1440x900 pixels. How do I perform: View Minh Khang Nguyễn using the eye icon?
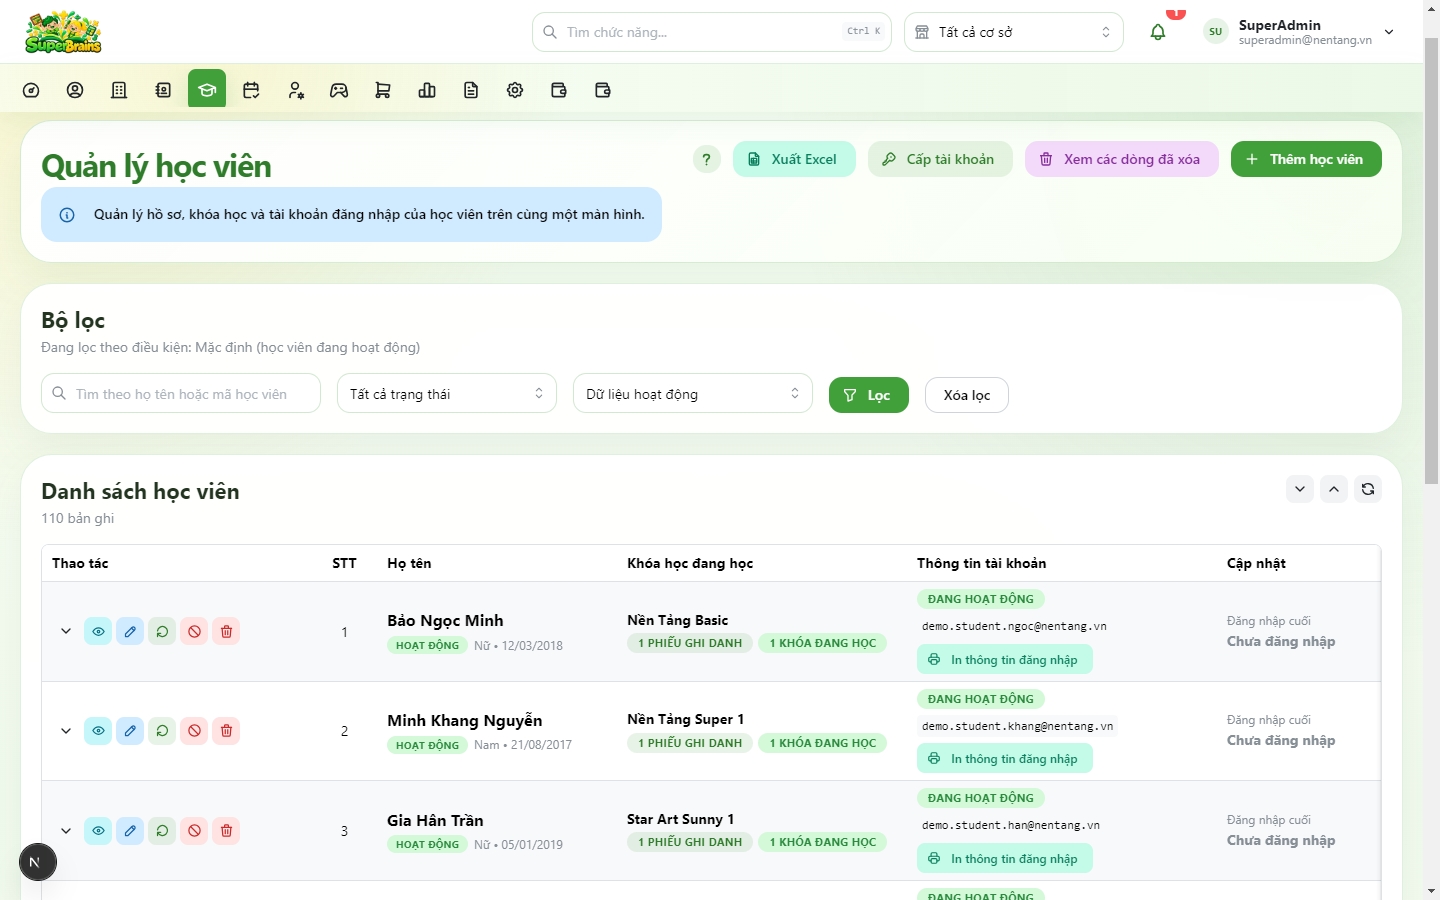(98, 731)
